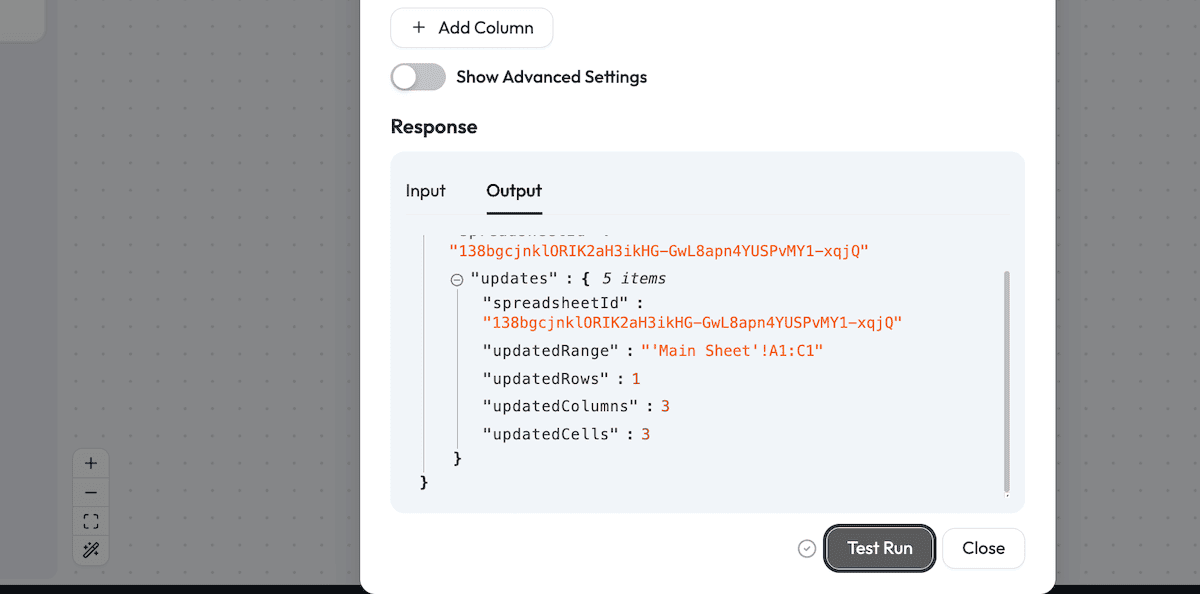Click the 'Main Sheet'!A1:C1 updatedRange value

click(x=732, y=351)
